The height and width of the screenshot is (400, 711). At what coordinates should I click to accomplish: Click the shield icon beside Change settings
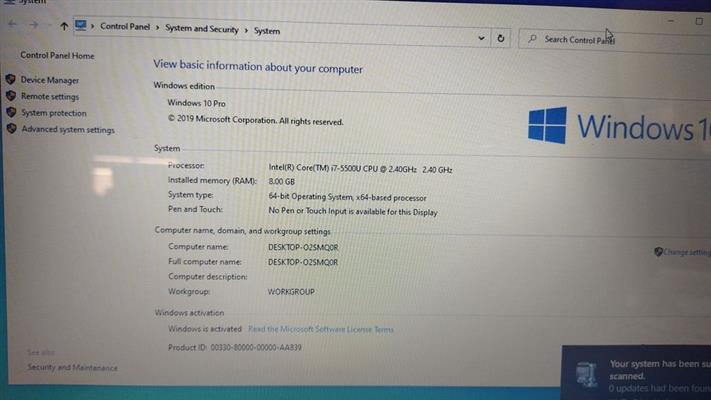coord(658,252)
